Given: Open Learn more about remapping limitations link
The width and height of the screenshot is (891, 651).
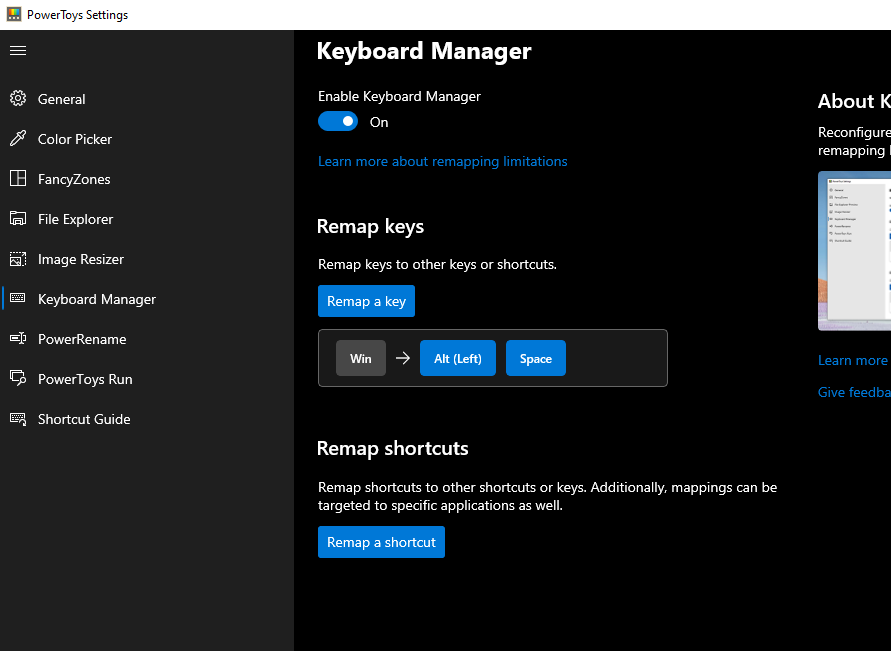Looking at the screenshot, I should (x=443, y=161).
